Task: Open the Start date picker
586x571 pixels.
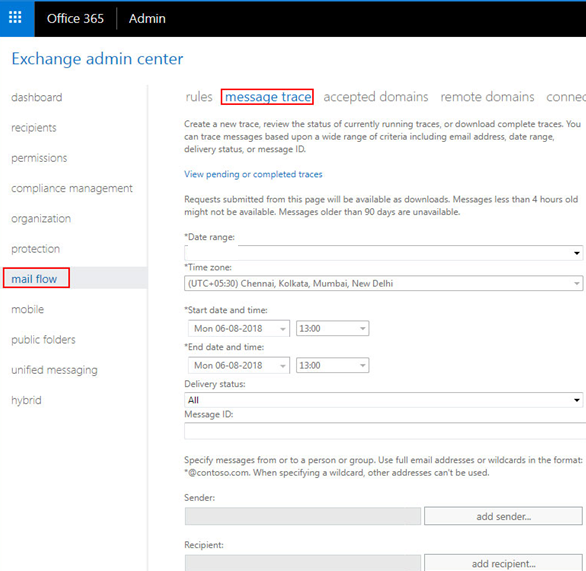Action: tap(239, 328)
